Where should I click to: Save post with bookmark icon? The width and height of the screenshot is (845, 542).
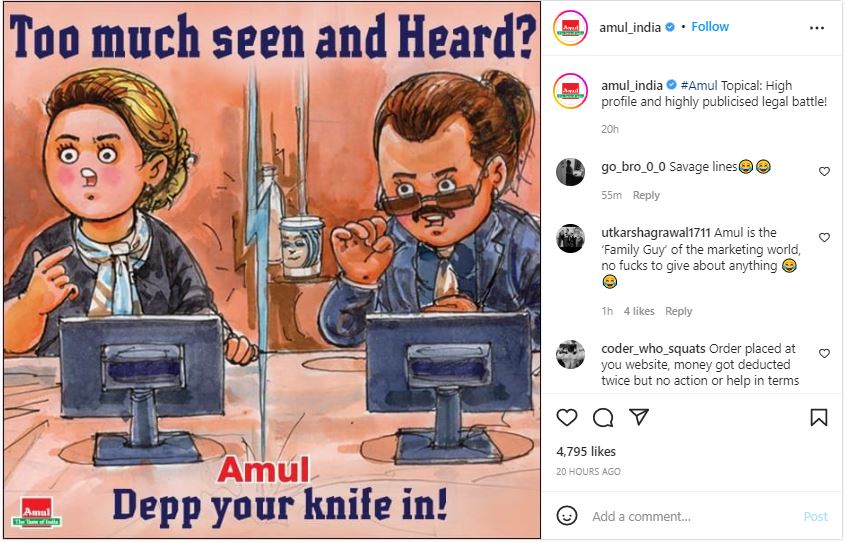819,418
